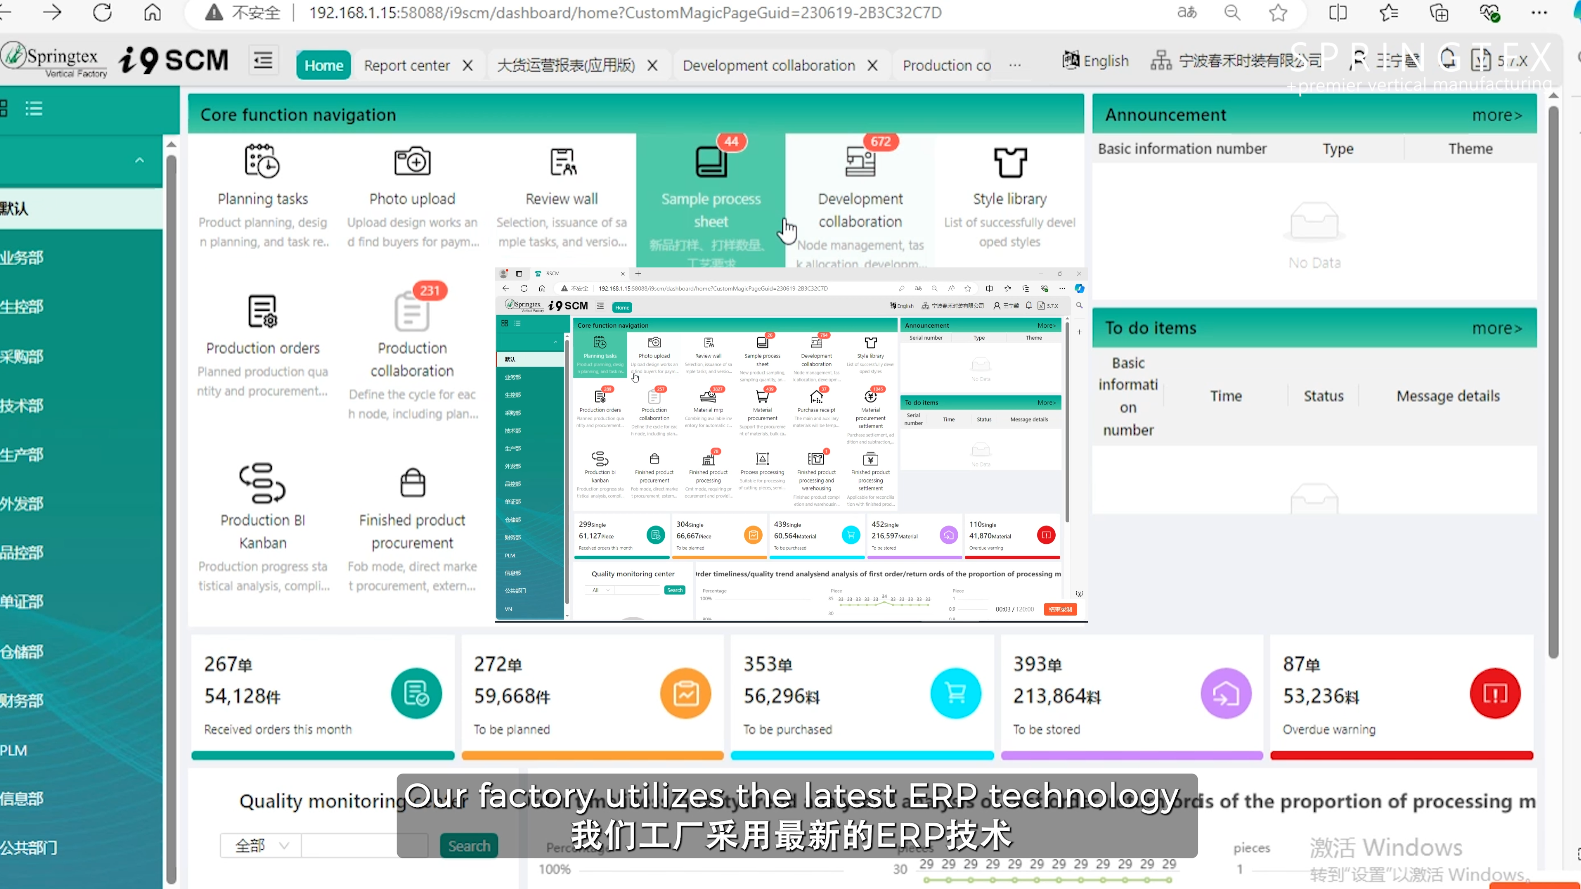
Task: Go forward with the browser arrow icon
Action: [x=52, y=13]
